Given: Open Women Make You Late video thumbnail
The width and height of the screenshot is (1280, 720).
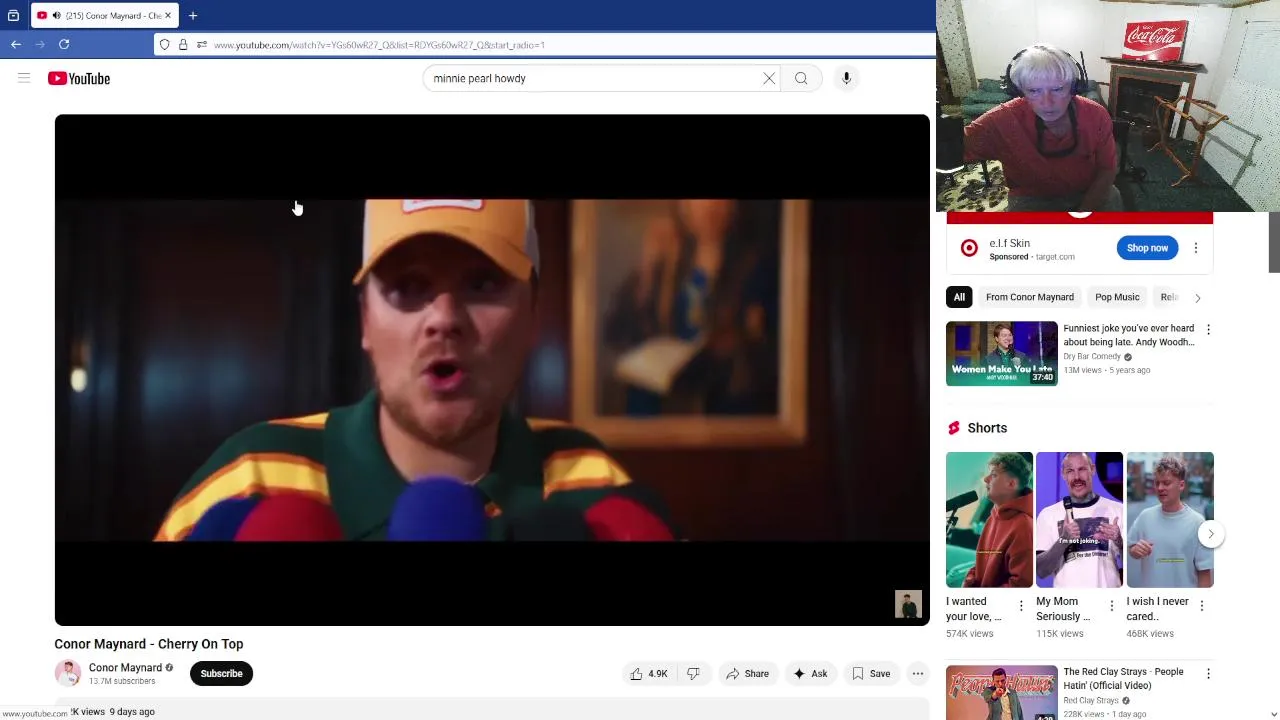Looking at the screenshot, I should [1001, 353].
